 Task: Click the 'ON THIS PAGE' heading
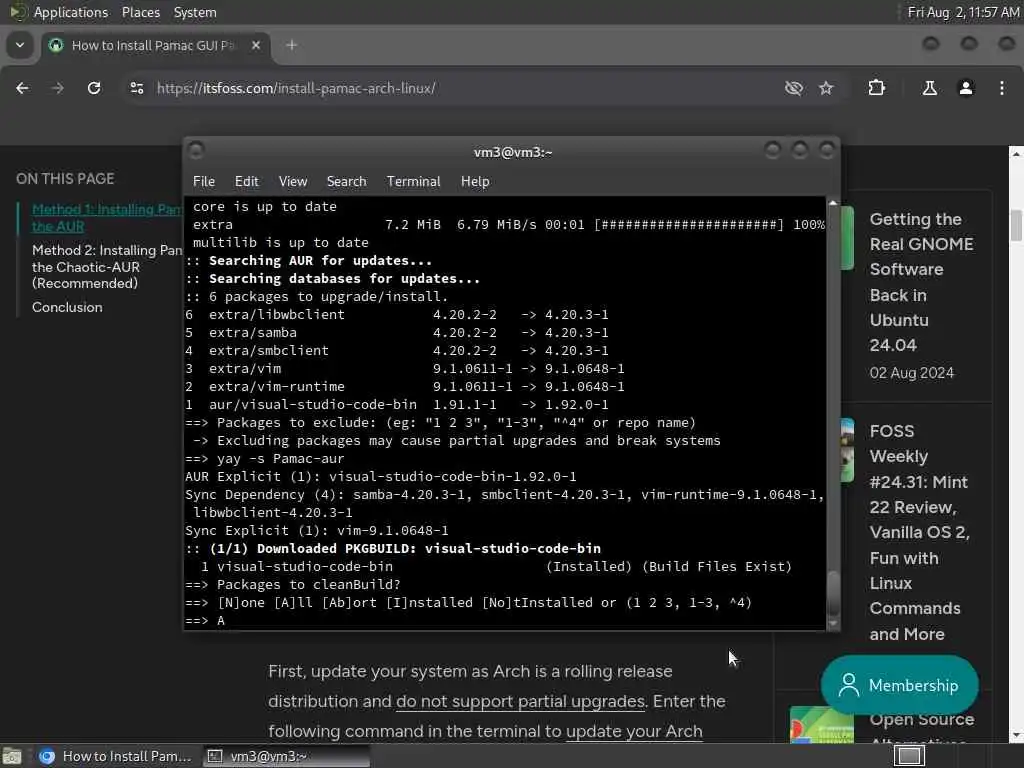click(65, 178)
